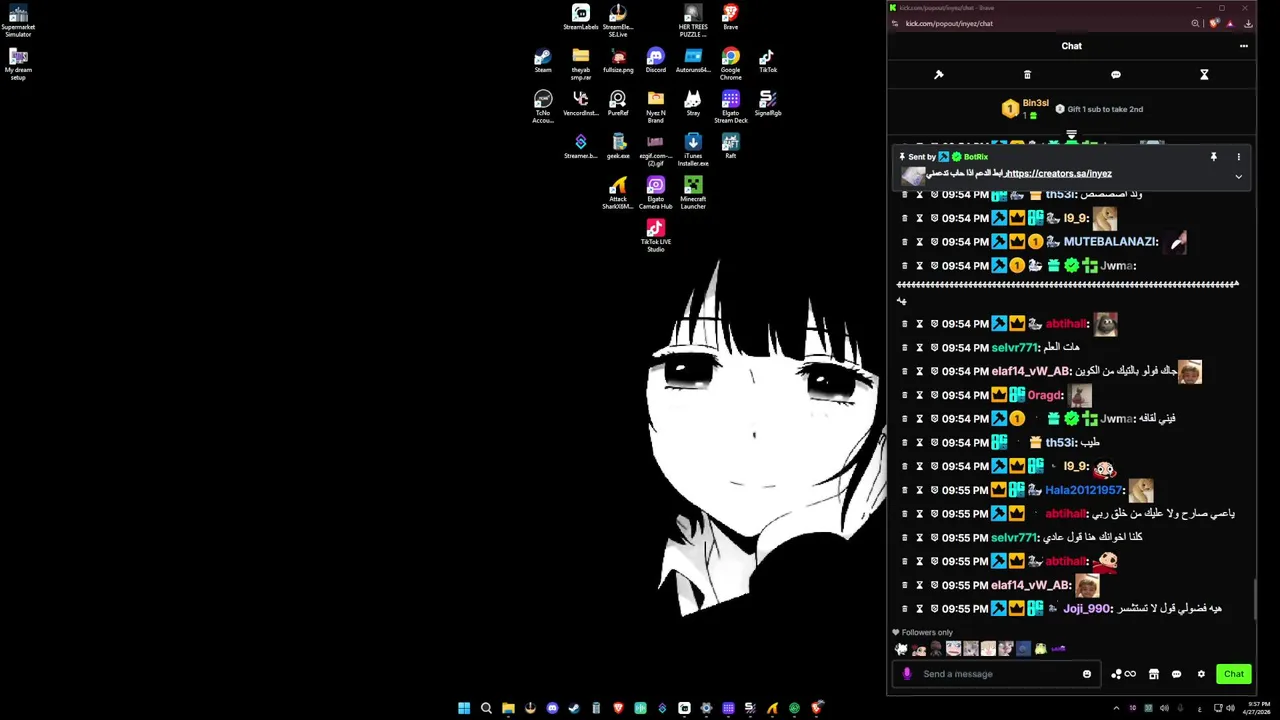Click the purple microphone icon in message box
The image size is (1280, 720).
(x=907, y=674)
